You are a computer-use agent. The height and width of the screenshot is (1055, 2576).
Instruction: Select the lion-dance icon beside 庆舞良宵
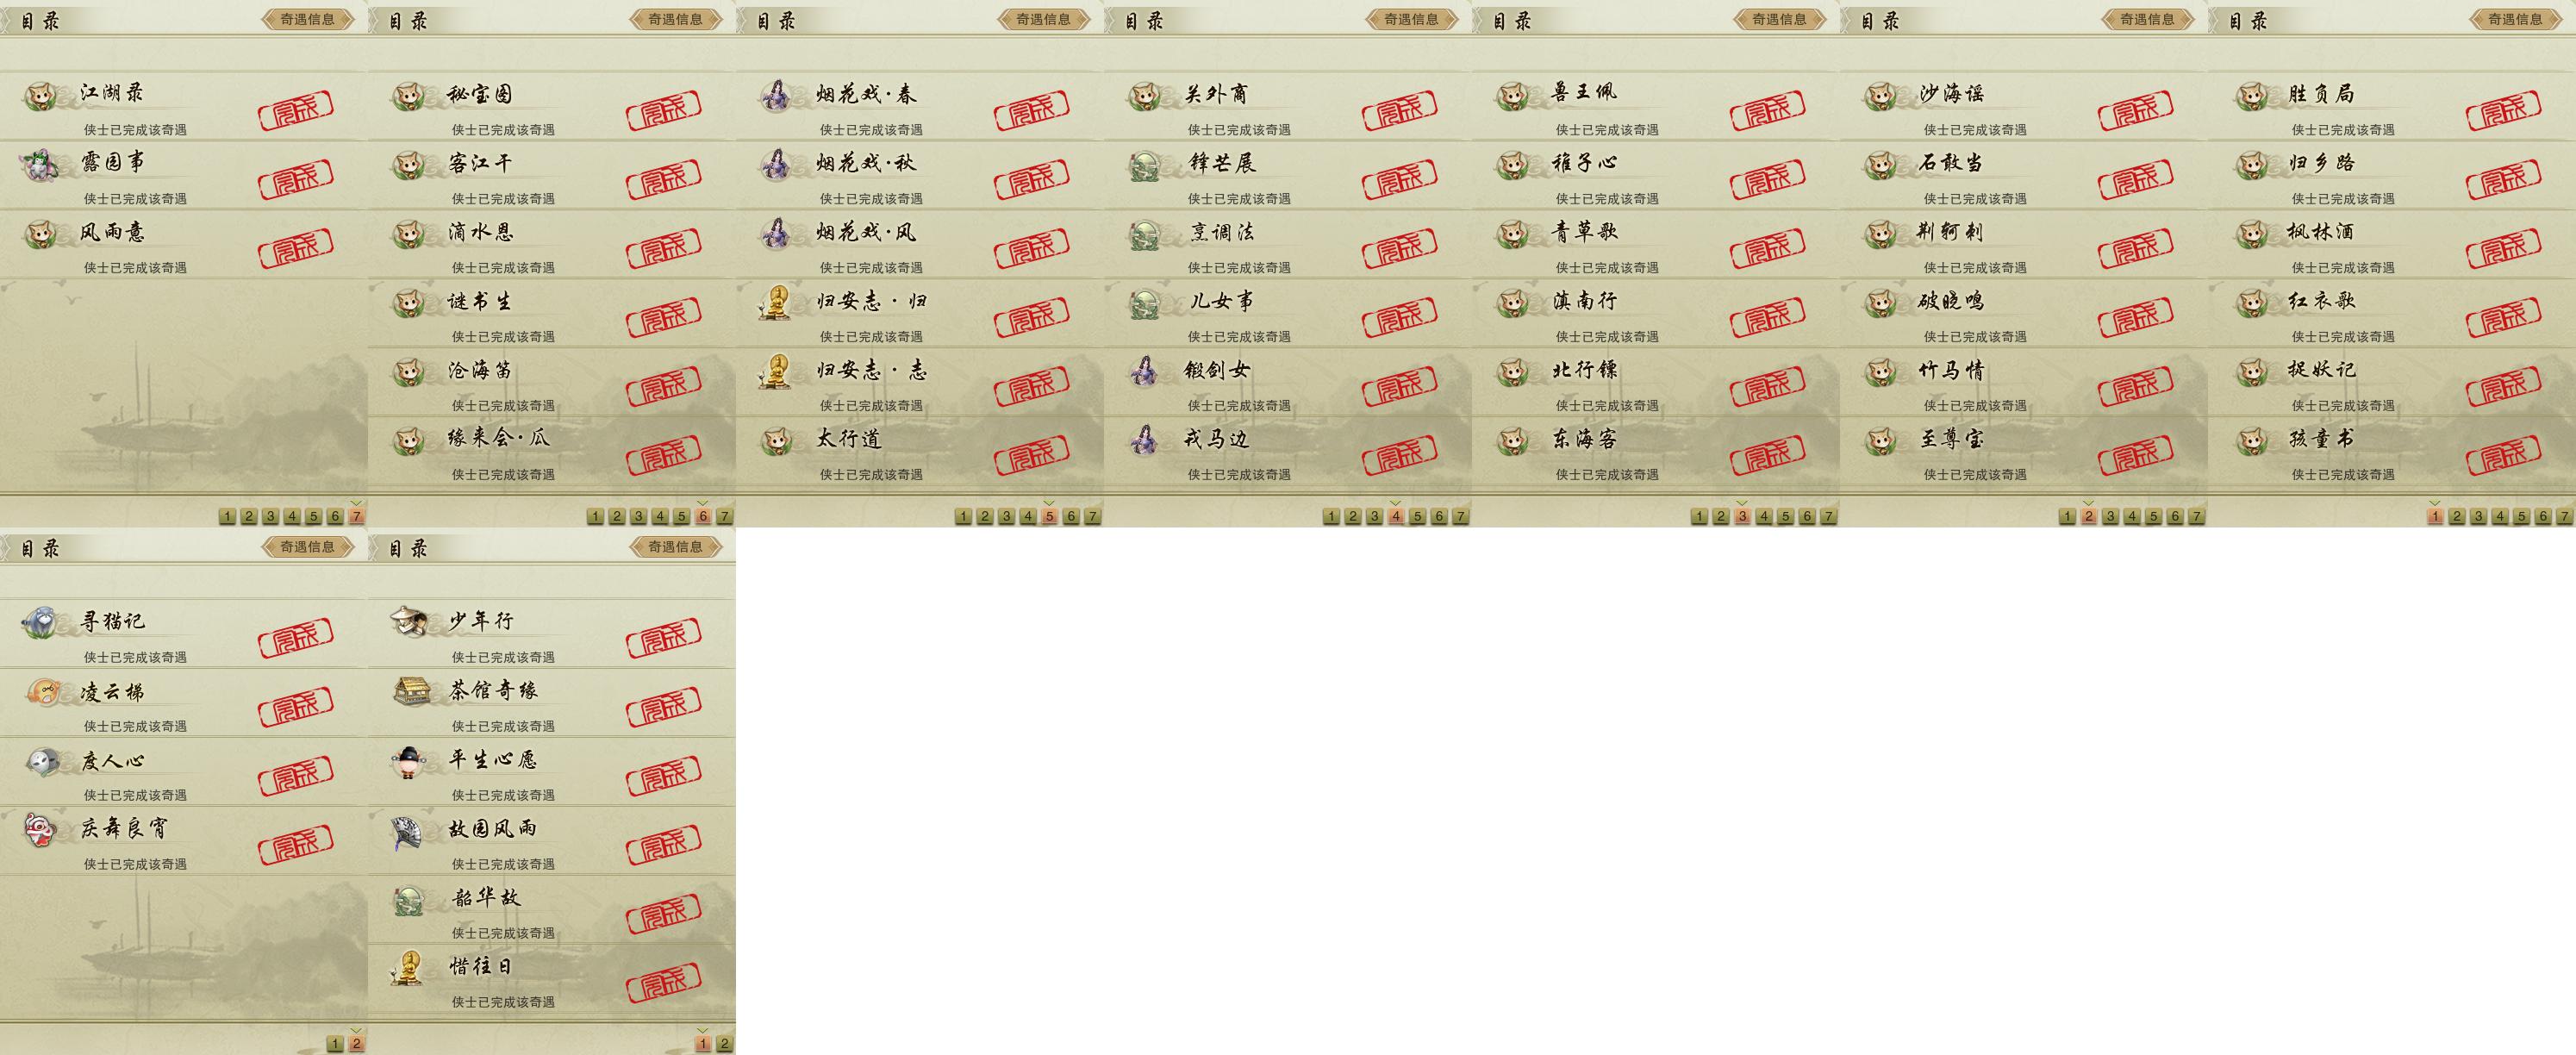coord(41,830)
